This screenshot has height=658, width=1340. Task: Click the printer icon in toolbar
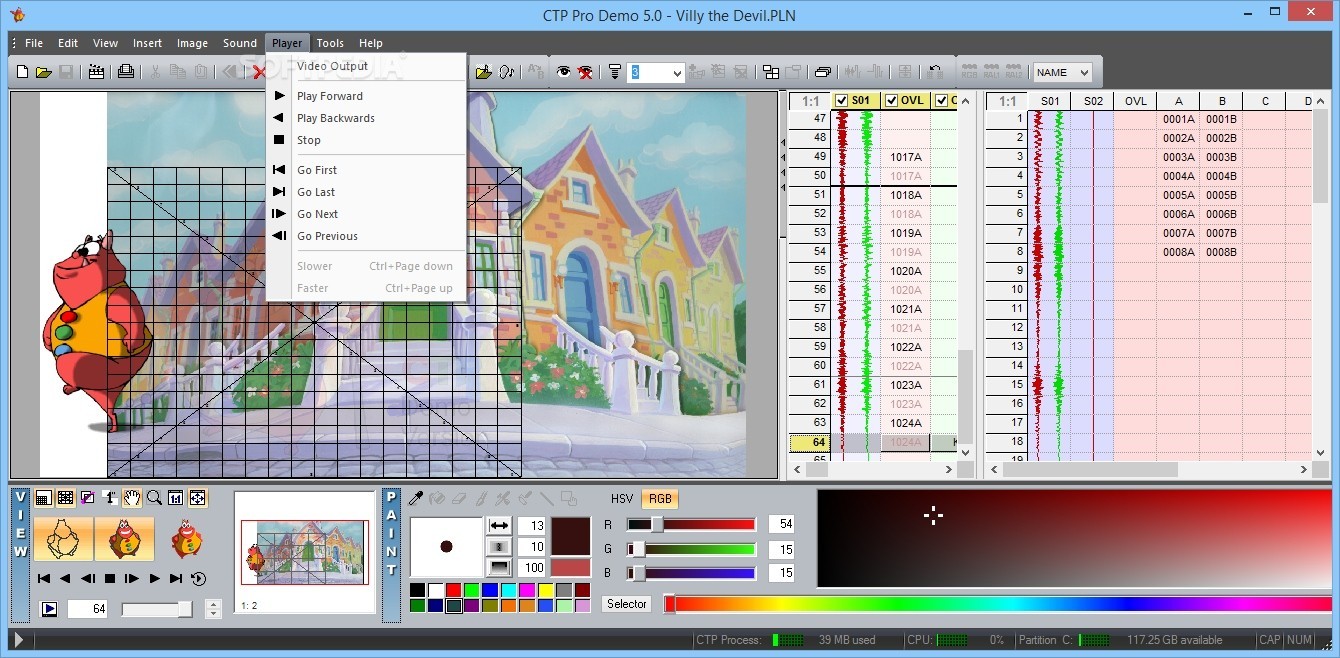125,72
